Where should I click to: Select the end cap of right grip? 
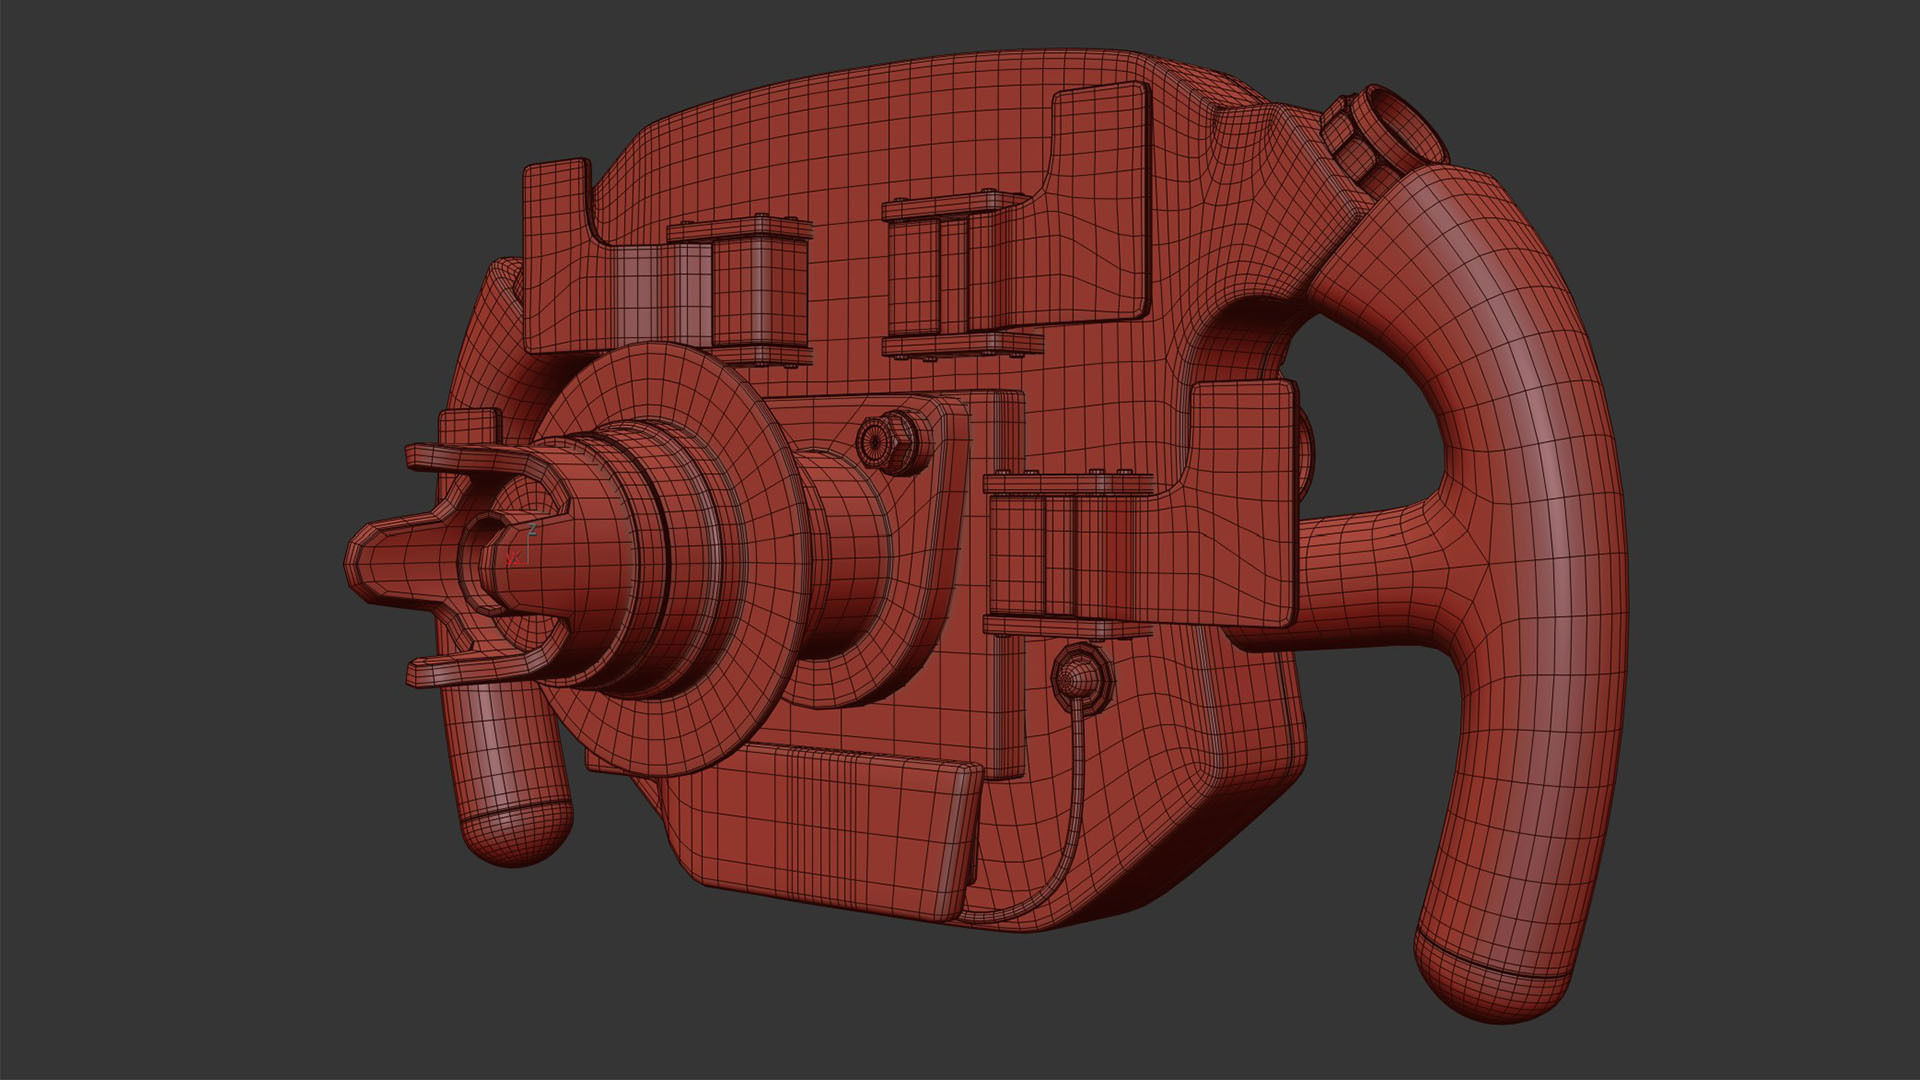tap(1490, 985)
